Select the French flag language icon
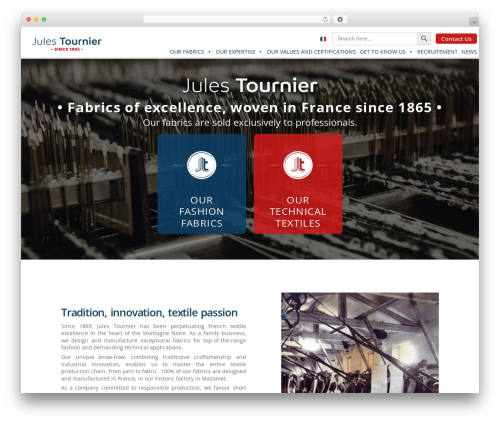500x423 pixels. [x=323, y=39]
